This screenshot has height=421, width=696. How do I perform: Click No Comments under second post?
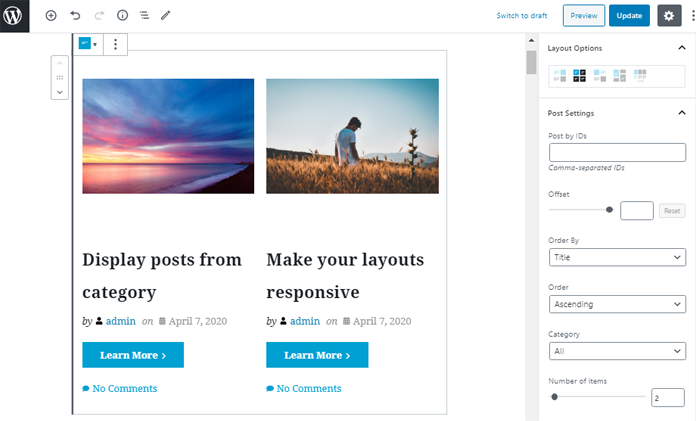pyautogui.click(x=304, y=389)
